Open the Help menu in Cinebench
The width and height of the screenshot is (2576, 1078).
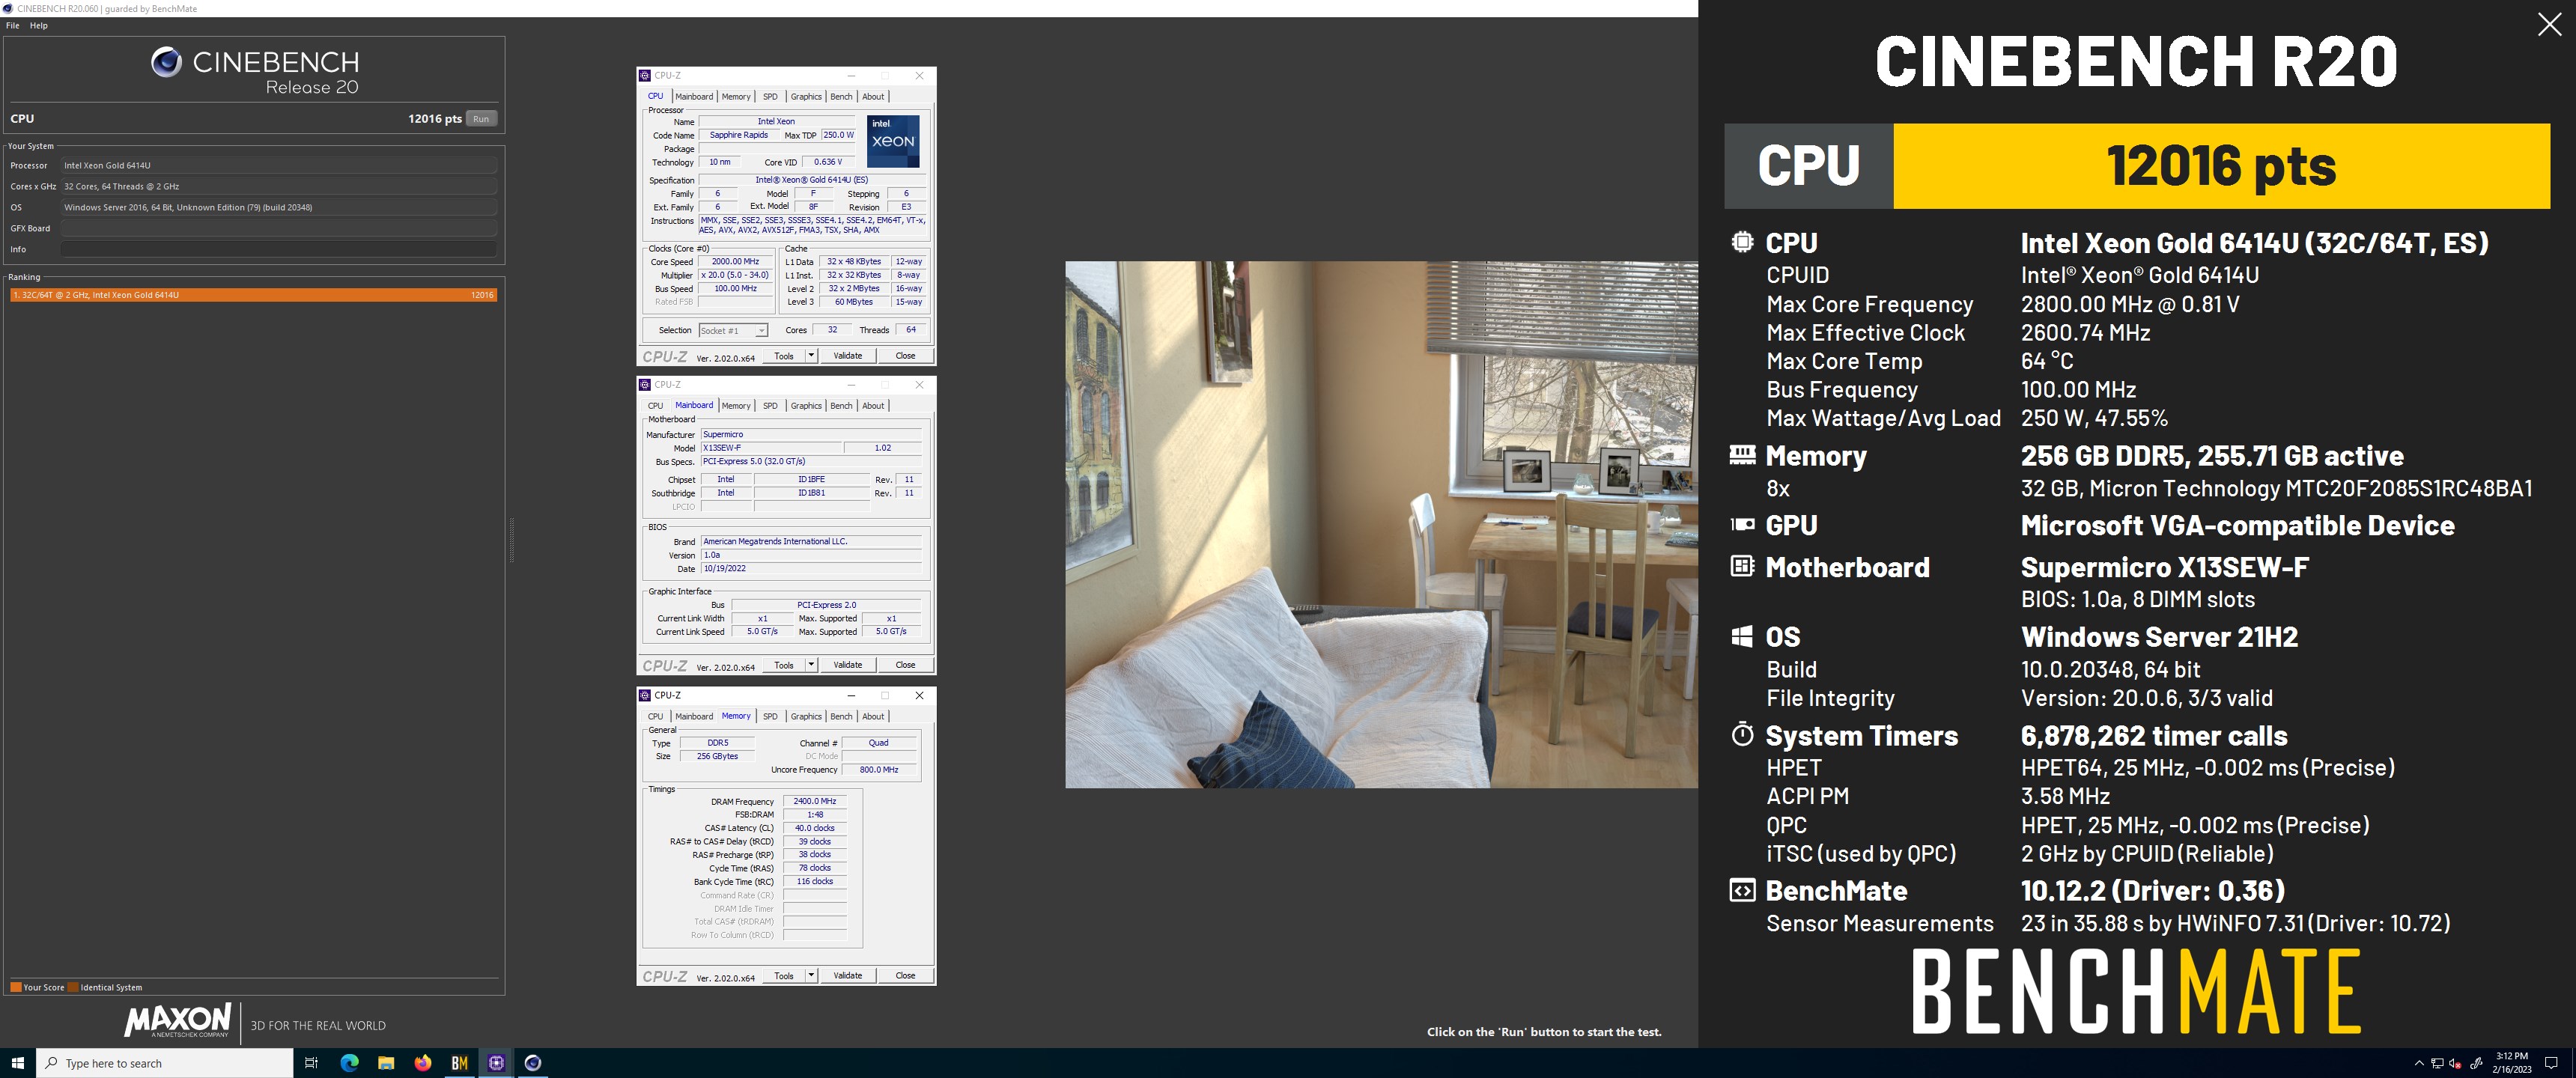tap(39, 25)
